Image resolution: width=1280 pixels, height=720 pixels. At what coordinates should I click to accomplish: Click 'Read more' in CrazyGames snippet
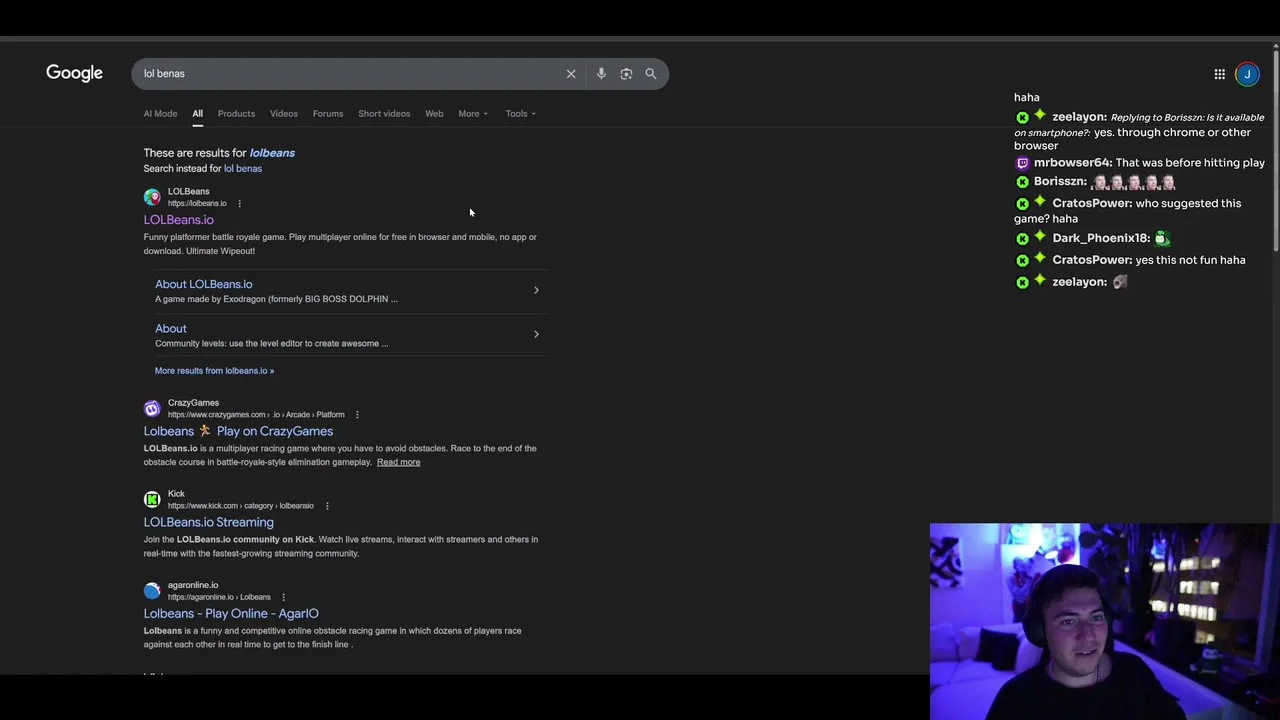point(398,462)
